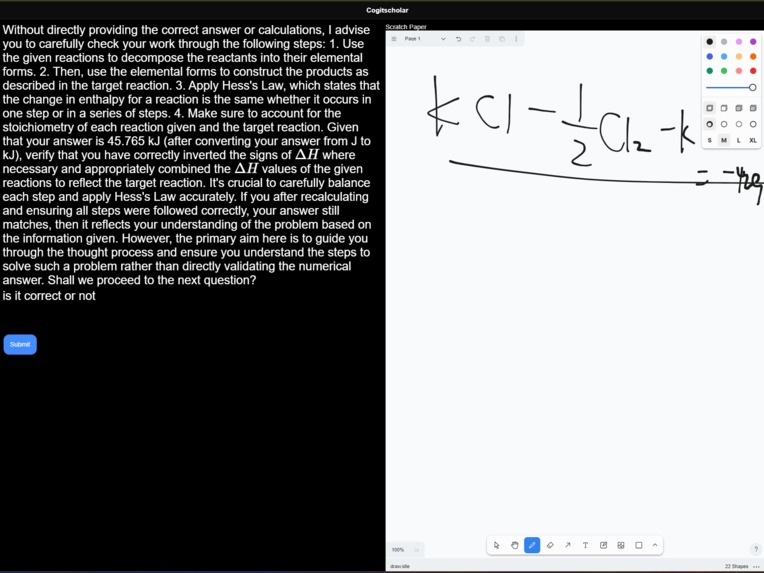Image resolution: width=764 pixels, height=573 pixels.
Task: Pick the red color swatch
Action: click(x=753, y=71)
